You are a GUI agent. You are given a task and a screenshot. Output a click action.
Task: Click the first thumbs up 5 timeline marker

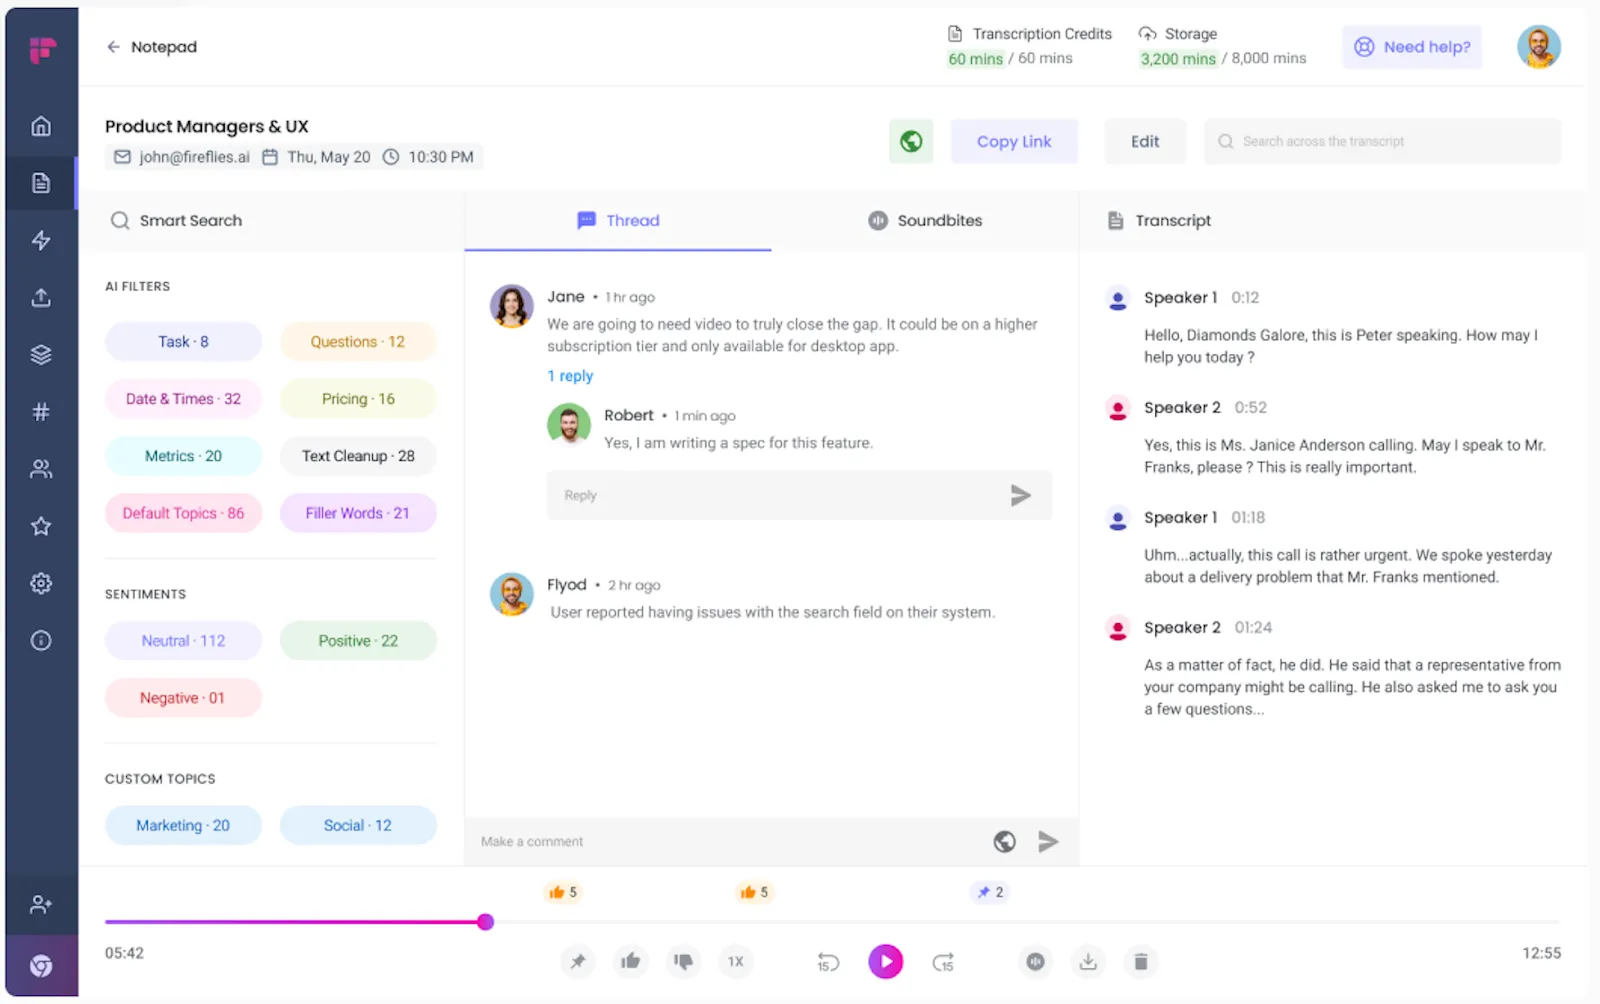point(562,892)
